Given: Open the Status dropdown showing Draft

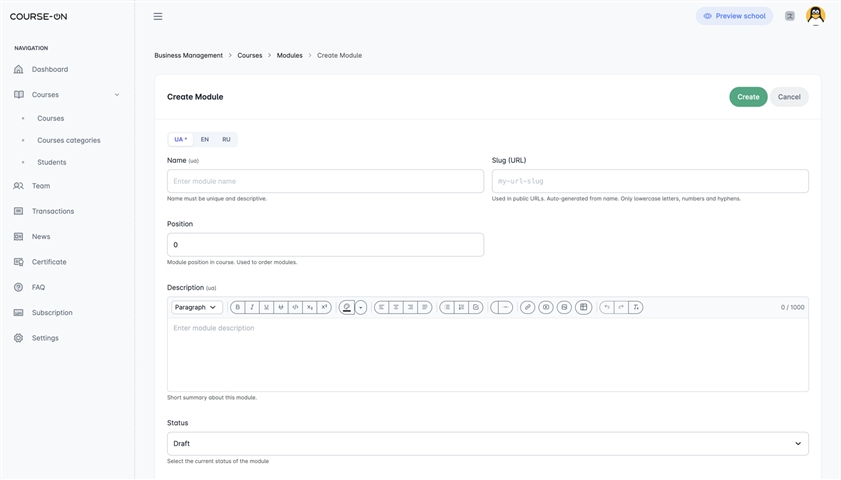Looking at the screenshot, I should (x=488, y=444).
